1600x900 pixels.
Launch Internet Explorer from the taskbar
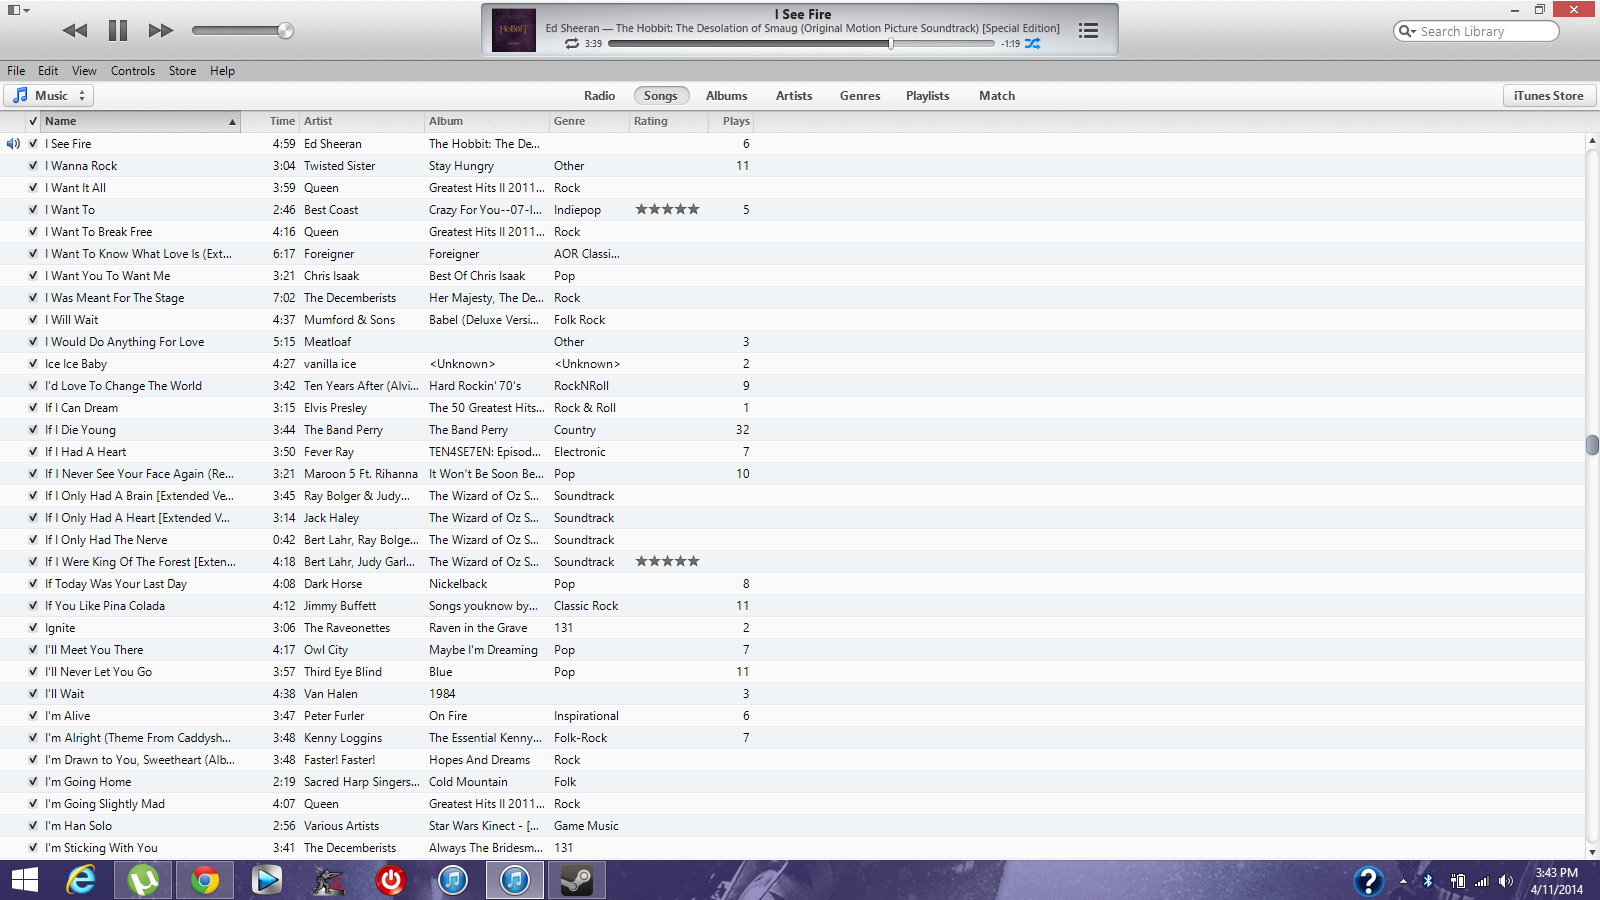pos(81,880)
